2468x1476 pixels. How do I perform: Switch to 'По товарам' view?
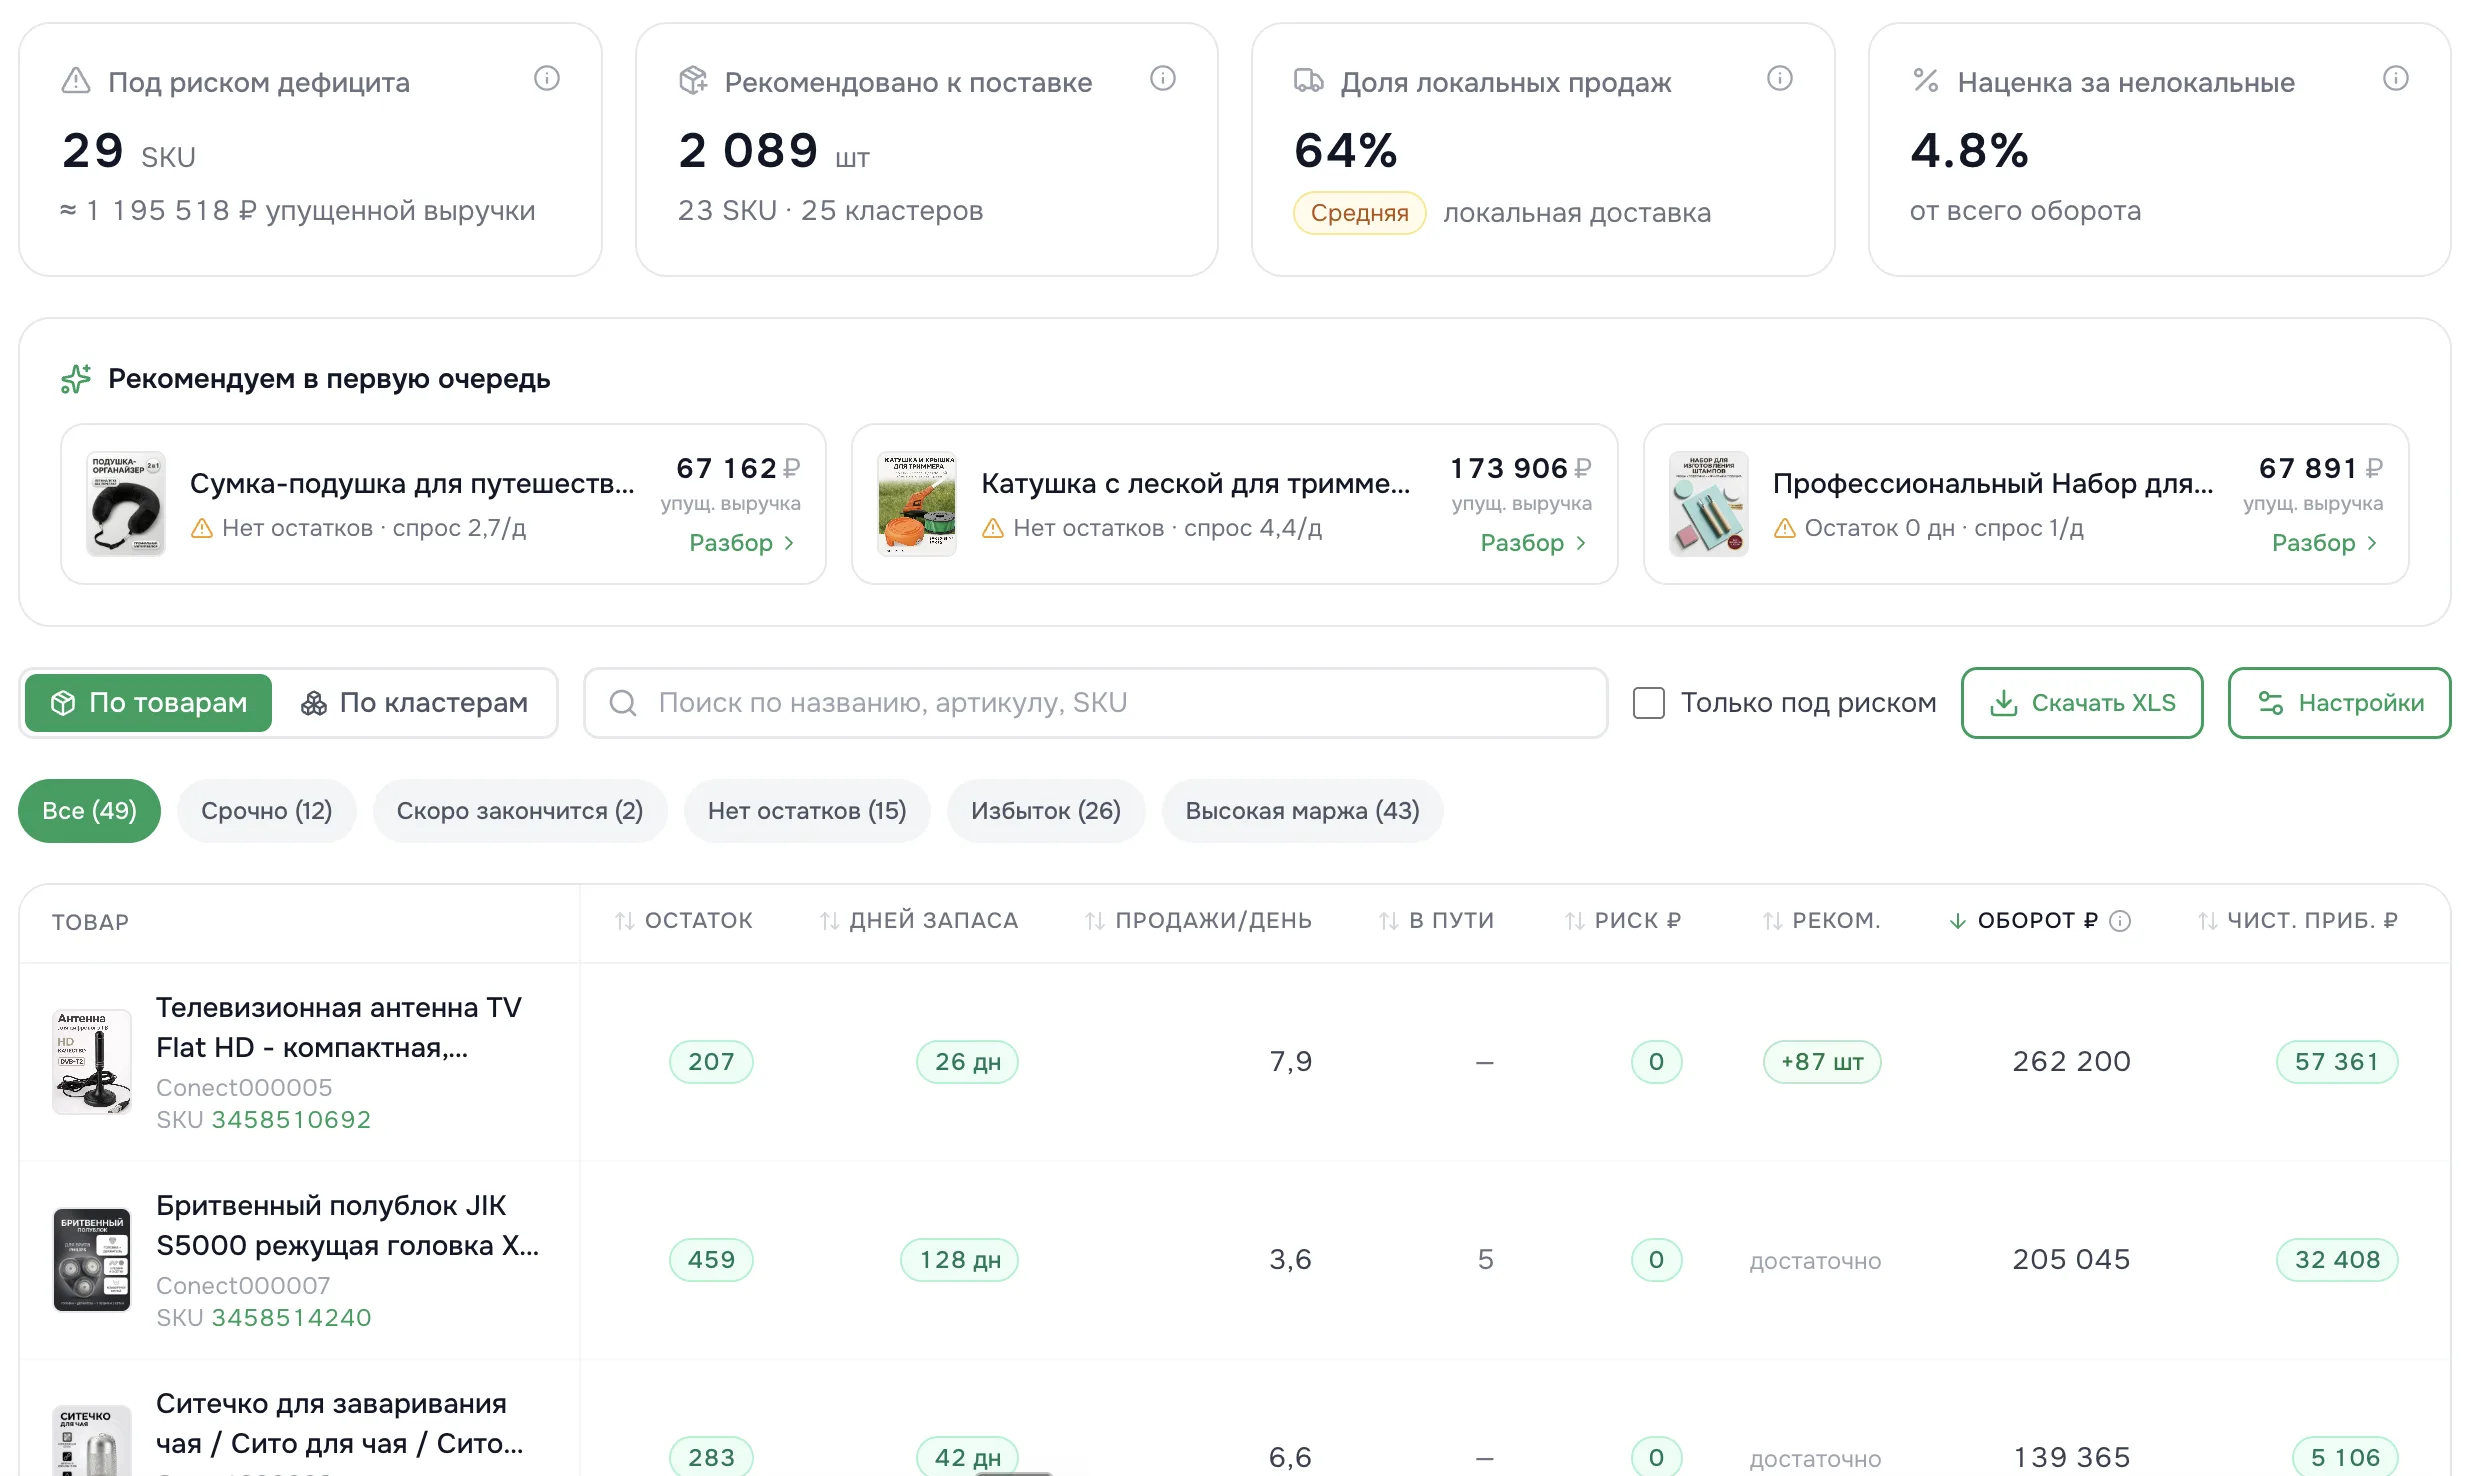click(x=149, y=703)
